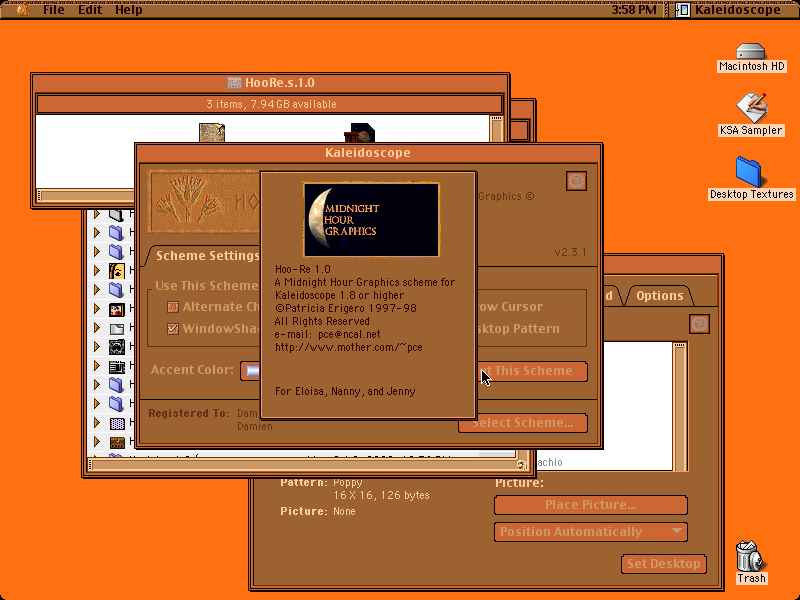Open the File menu
800x600 pixels.
(54, 10)
